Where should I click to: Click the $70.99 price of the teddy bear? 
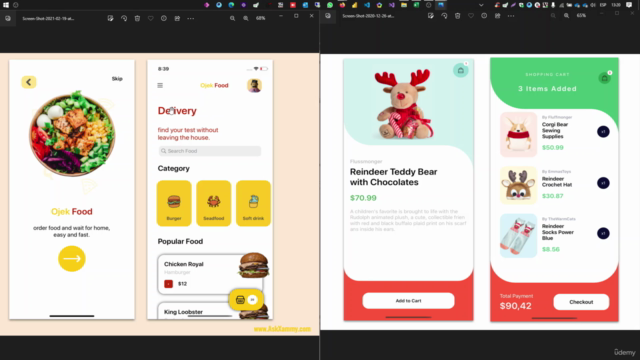pyautogui.click(x=363, y=198)
